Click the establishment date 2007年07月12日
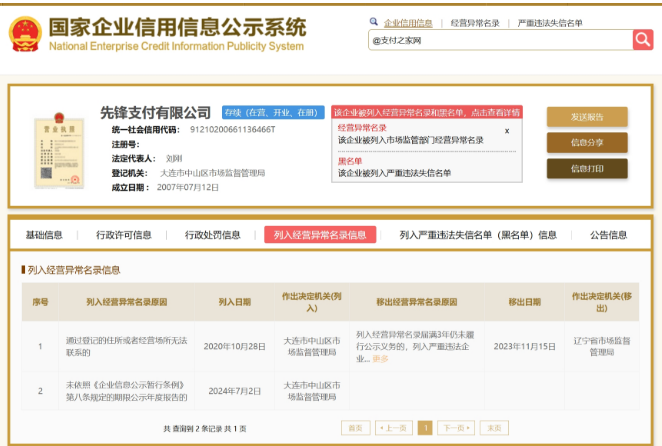Image resolution: width=662 pixels, height=446 pixels. coord(188,187)
